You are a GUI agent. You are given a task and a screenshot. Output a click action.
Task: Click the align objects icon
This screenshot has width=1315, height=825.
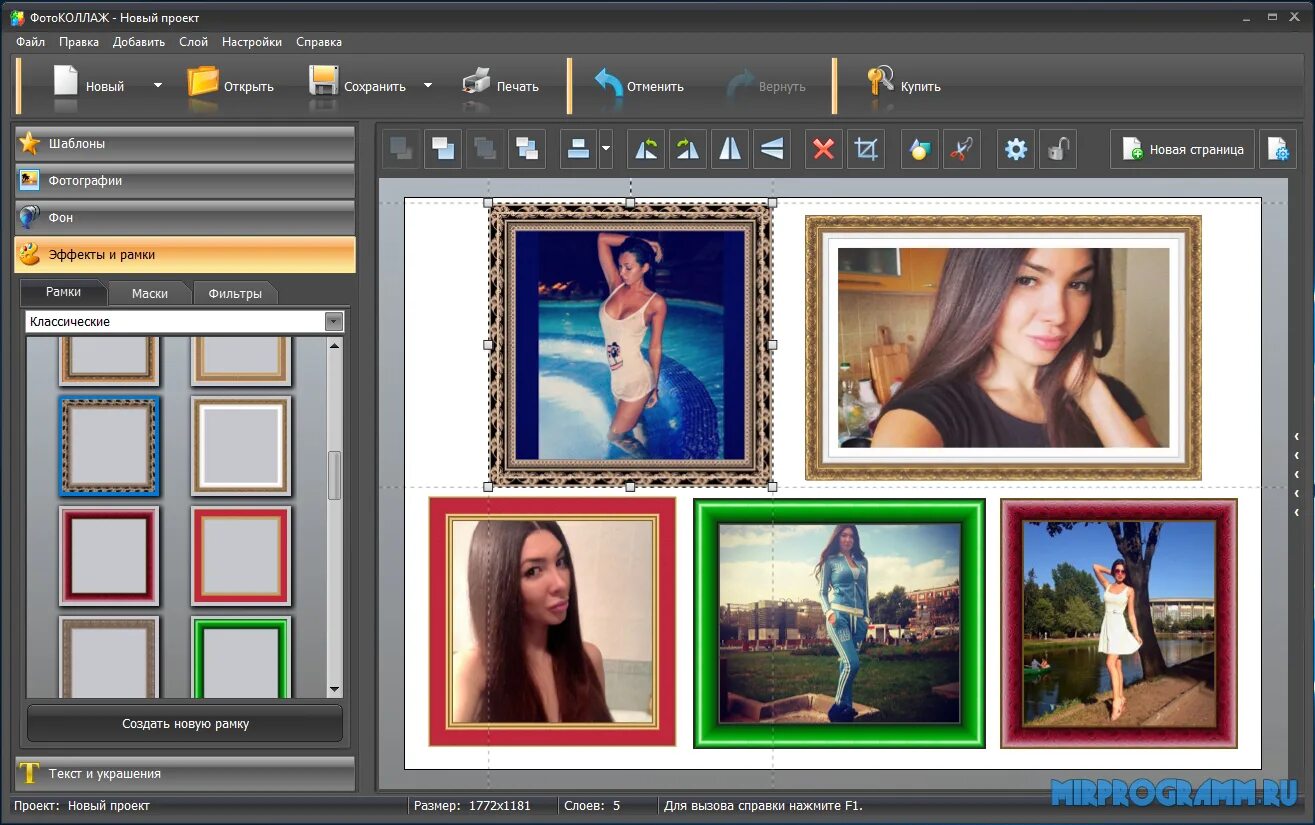tap(578, 150)
